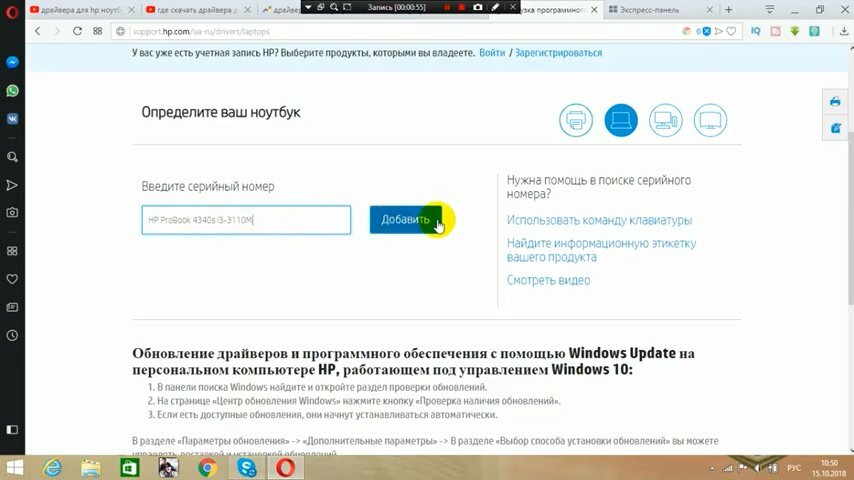Stop the screen recording
Image resolution: width=854 pixels, height=480 pixels.
[x=461, y=7]
